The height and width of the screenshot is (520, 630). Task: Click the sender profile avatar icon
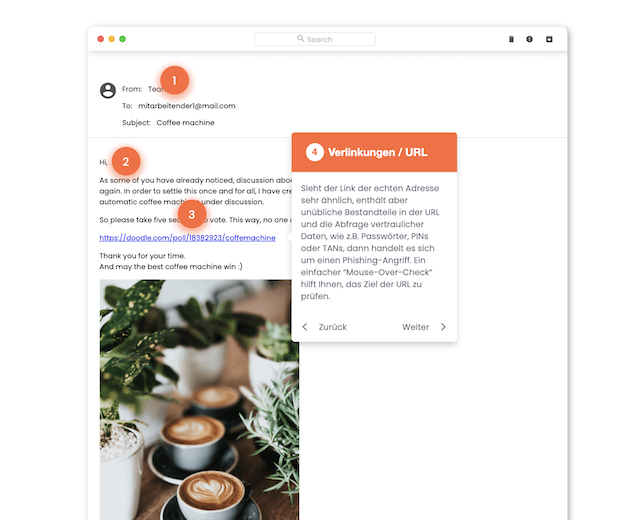[x=108, y=90]
